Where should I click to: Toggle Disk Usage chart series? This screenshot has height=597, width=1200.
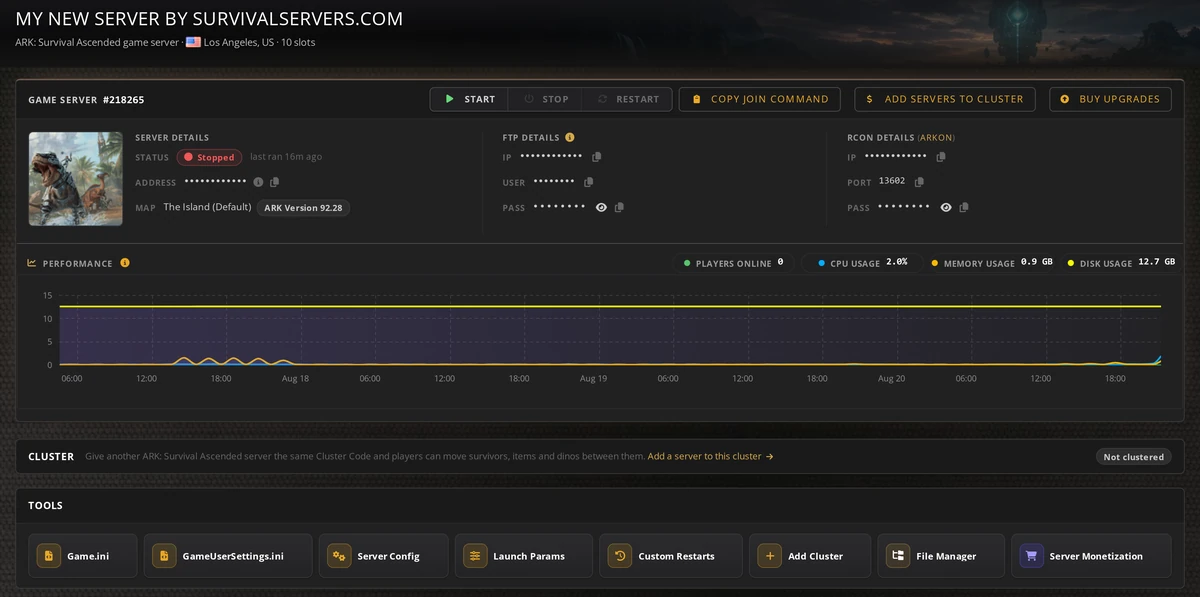(x=1121, y=263)
